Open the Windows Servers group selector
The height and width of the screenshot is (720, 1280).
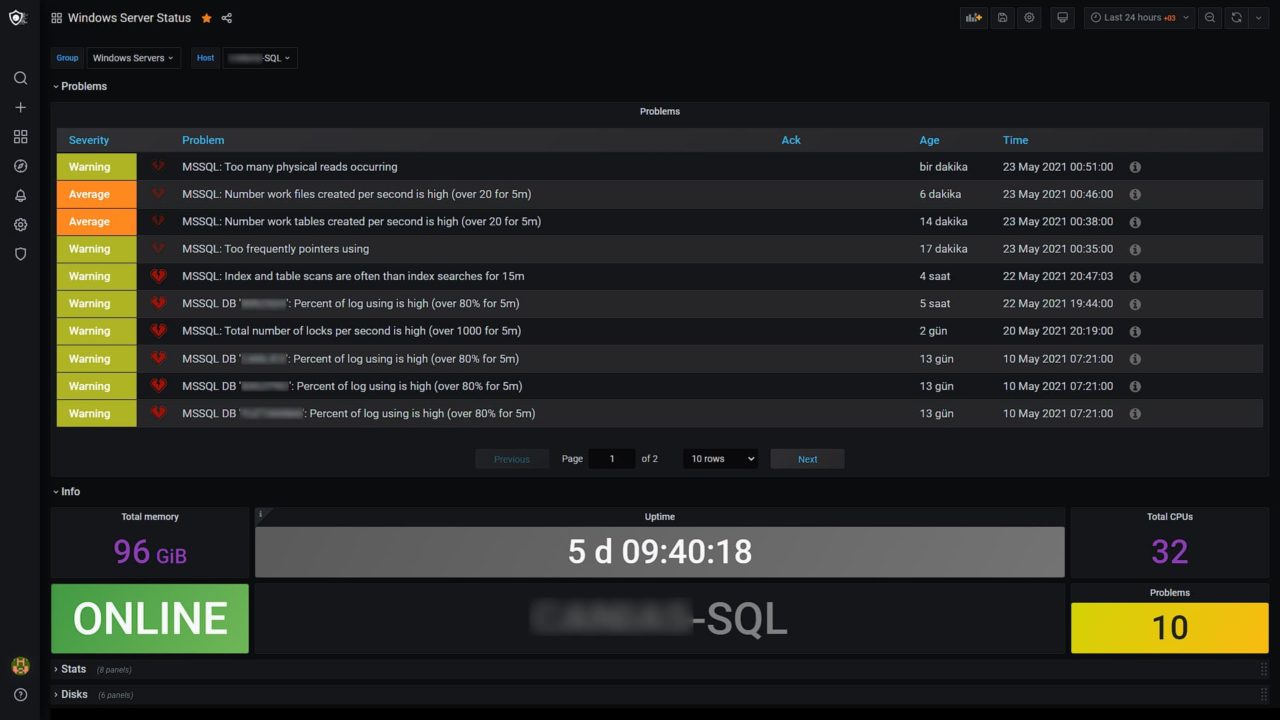pos(133,57)
